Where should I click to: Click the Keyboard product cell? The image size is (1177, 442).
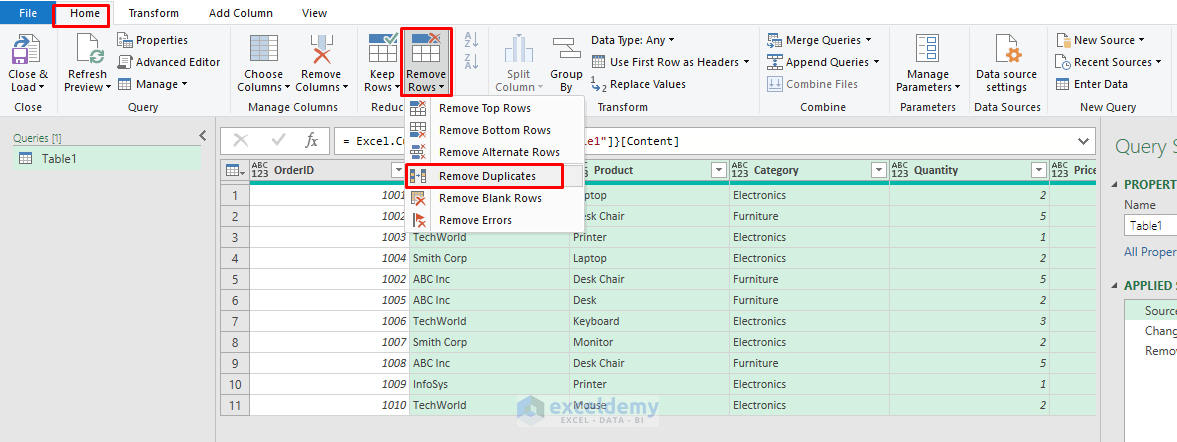click(650, 321)
